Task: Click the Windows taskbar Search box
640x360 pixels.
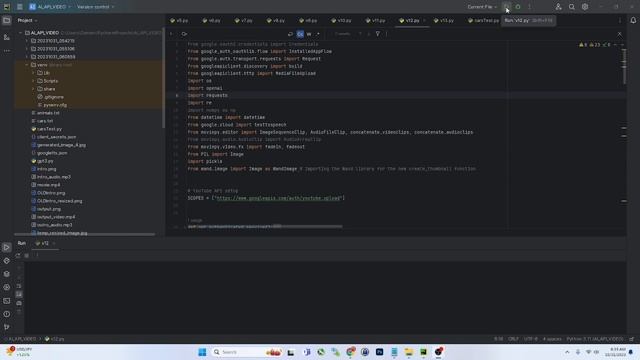Action: tap(247, 352)
